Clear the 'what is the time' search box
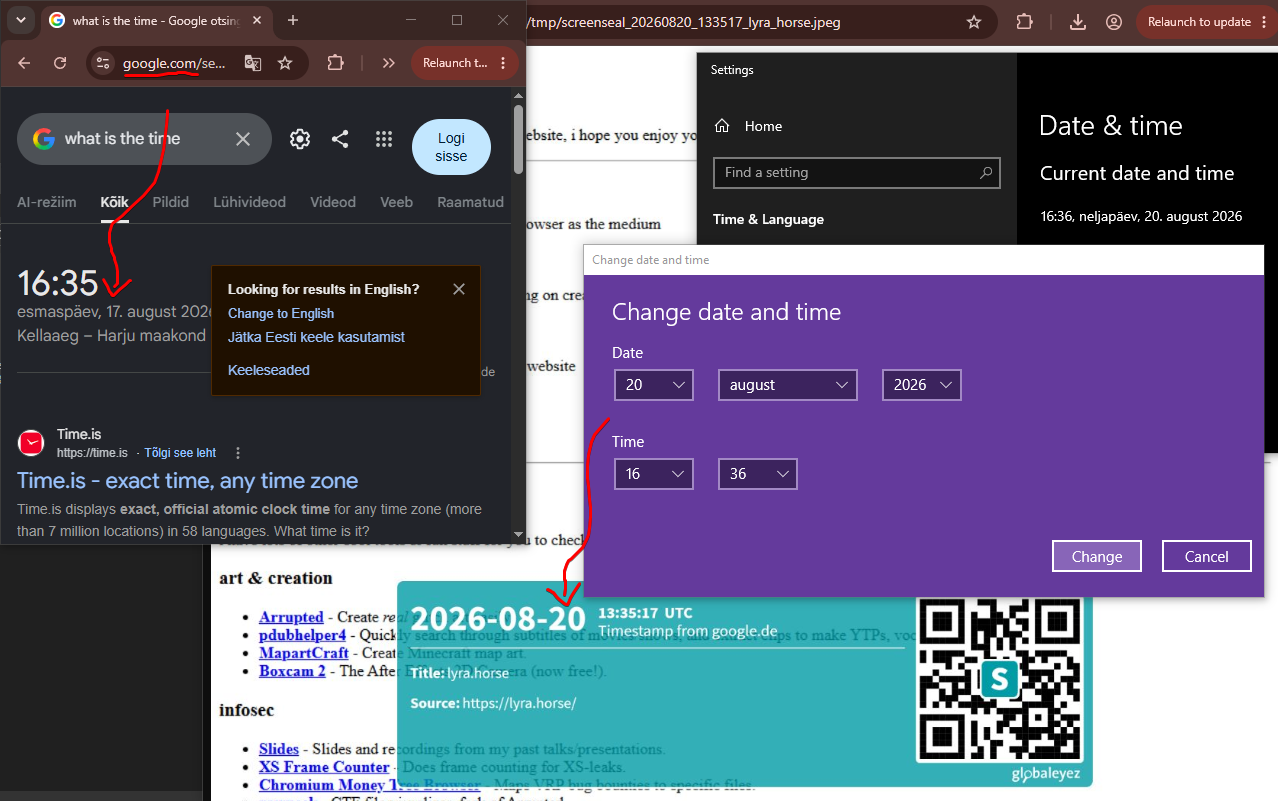The height and width of the screenshot is (801, 1278). point(243,139)
